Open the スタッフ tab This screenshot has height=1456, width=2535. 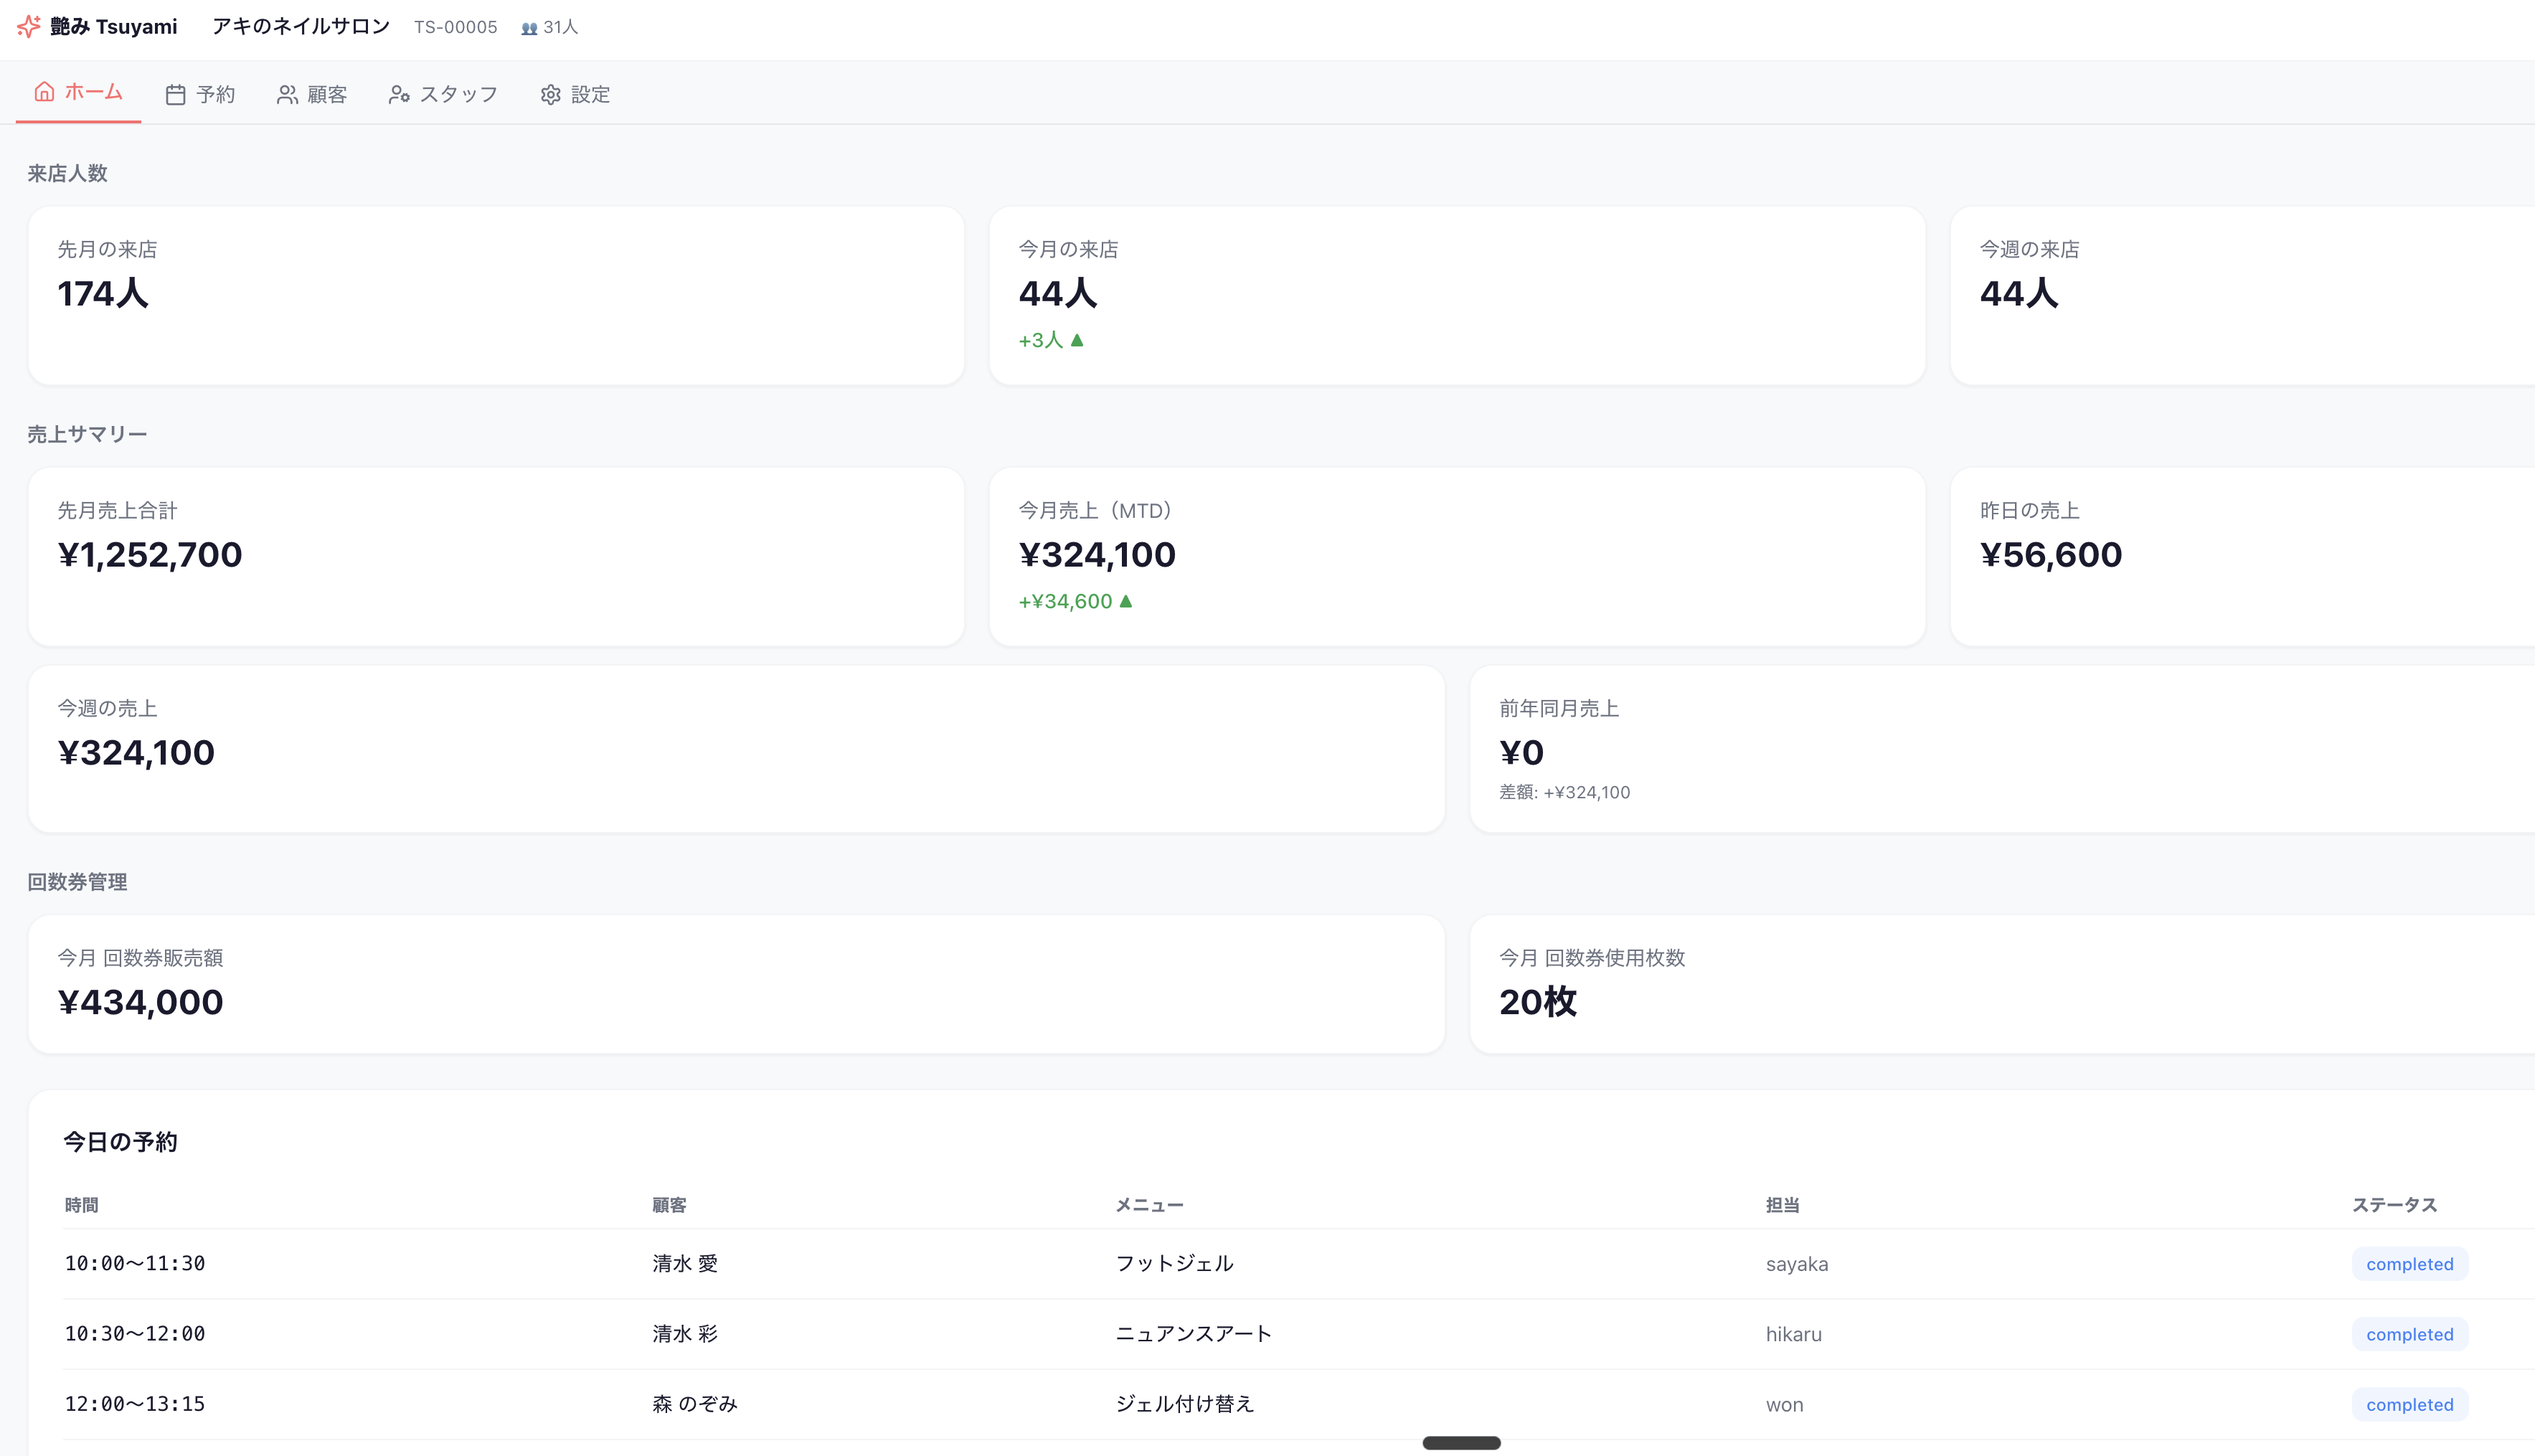[x=443, y=94]
